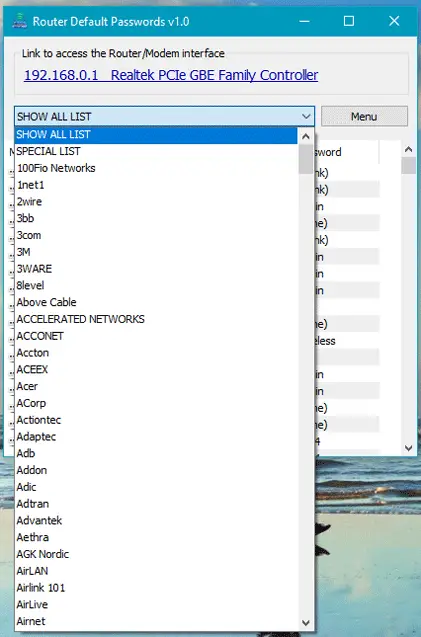
Task: Choose ACorp from the list
Action: click(156, 403)
